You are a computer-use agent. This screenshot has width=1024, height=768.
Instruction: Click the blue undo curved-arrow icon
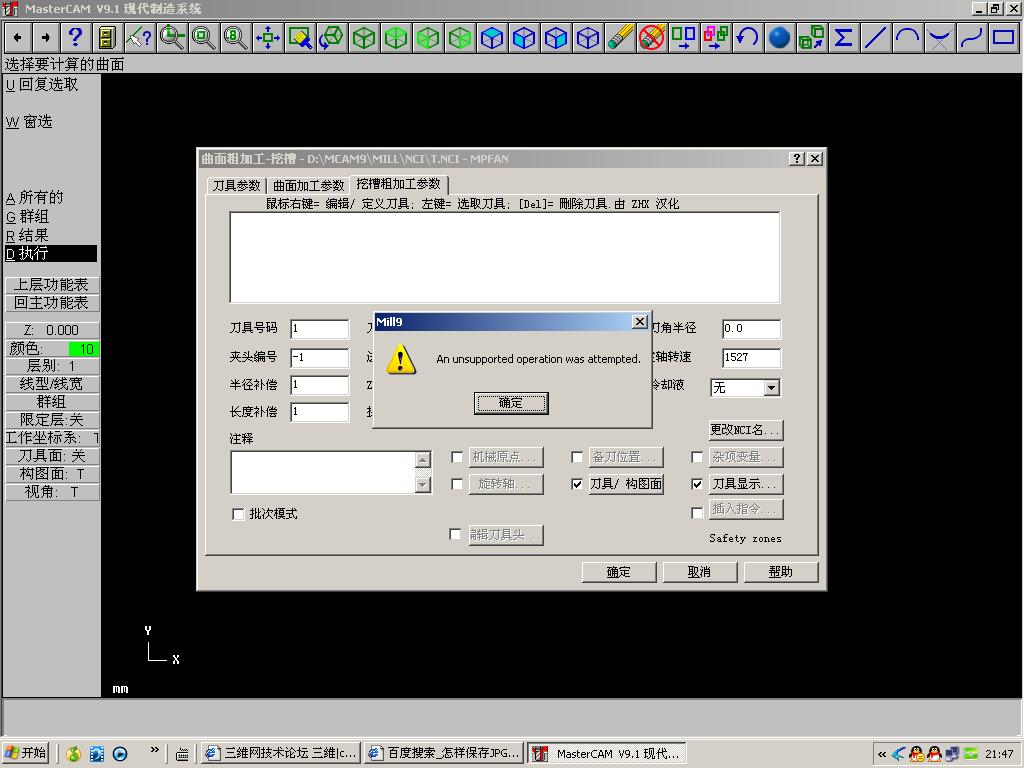(748, 38)
